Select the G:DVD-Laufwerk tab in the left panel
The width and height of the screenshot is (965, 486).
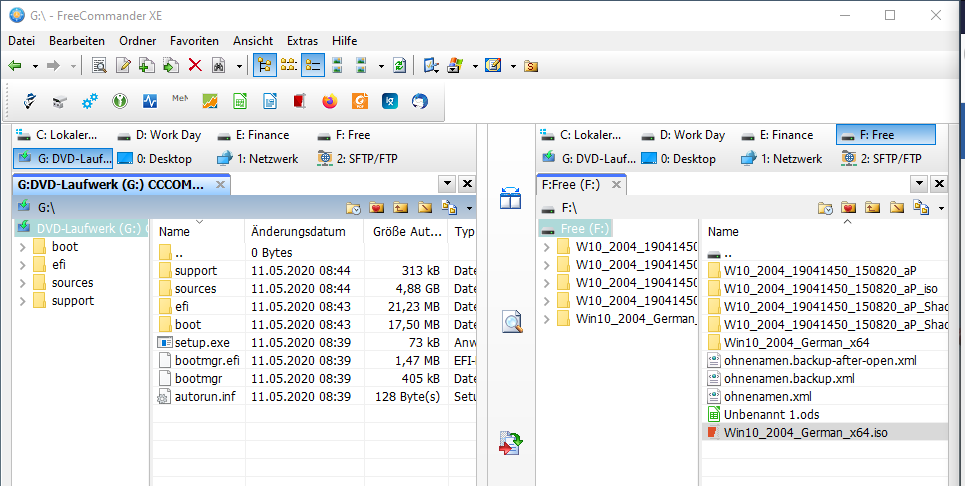click(x=122, y=185)
